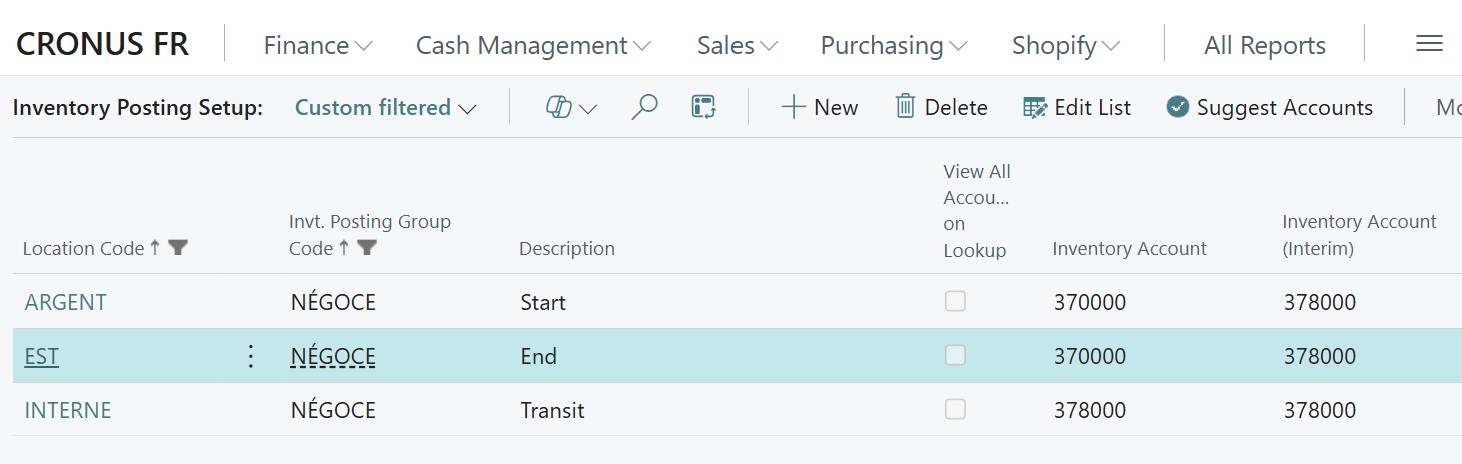The height and width of the screenshot is (464, 1462).
Task: Open the Custom filtered view dropdown
Action: (385, 108)
